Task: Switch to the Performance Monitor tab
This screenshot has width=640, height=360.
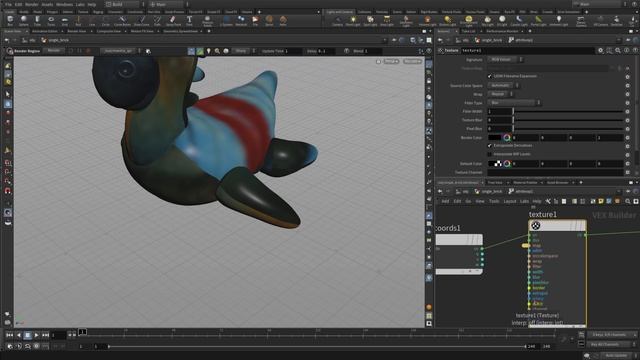Action: [502, 31]
